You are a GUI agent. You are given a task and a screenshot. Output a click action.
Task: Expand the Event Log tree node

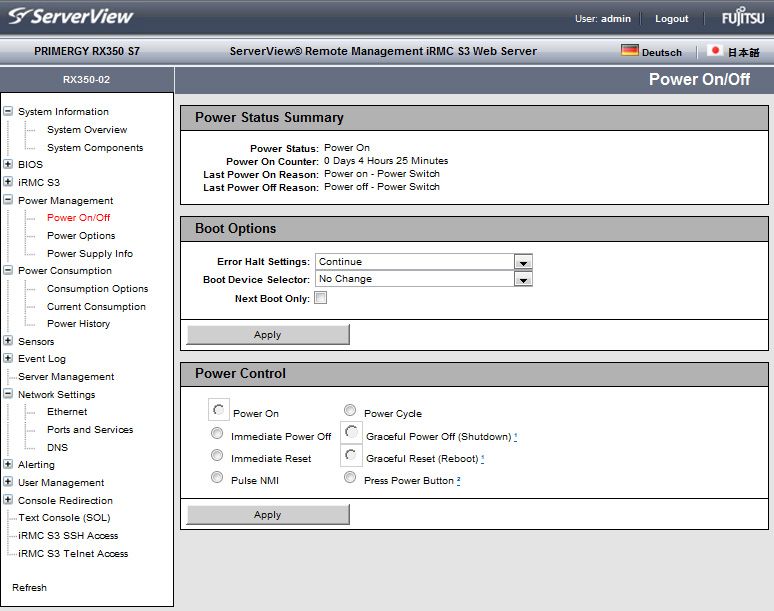coord(8,358)
